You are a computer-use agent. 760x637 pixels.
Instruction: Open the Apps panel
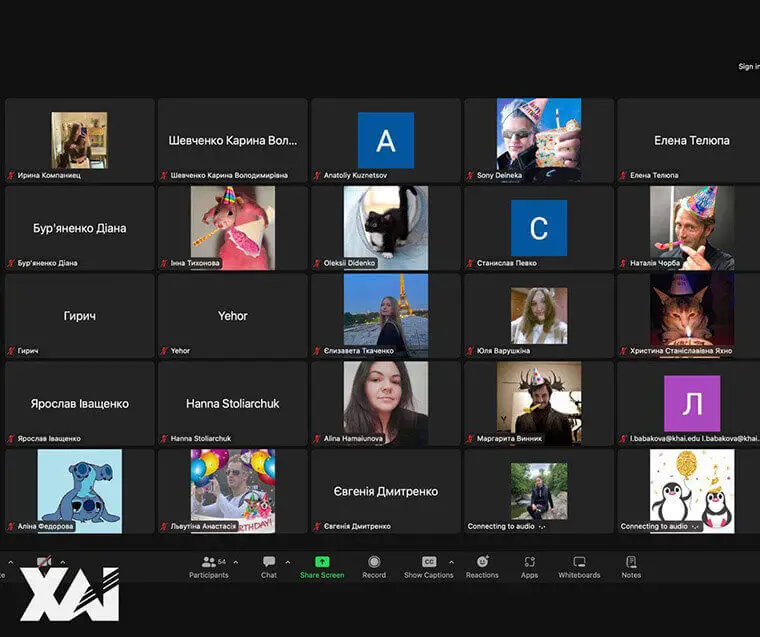point(529,566)
